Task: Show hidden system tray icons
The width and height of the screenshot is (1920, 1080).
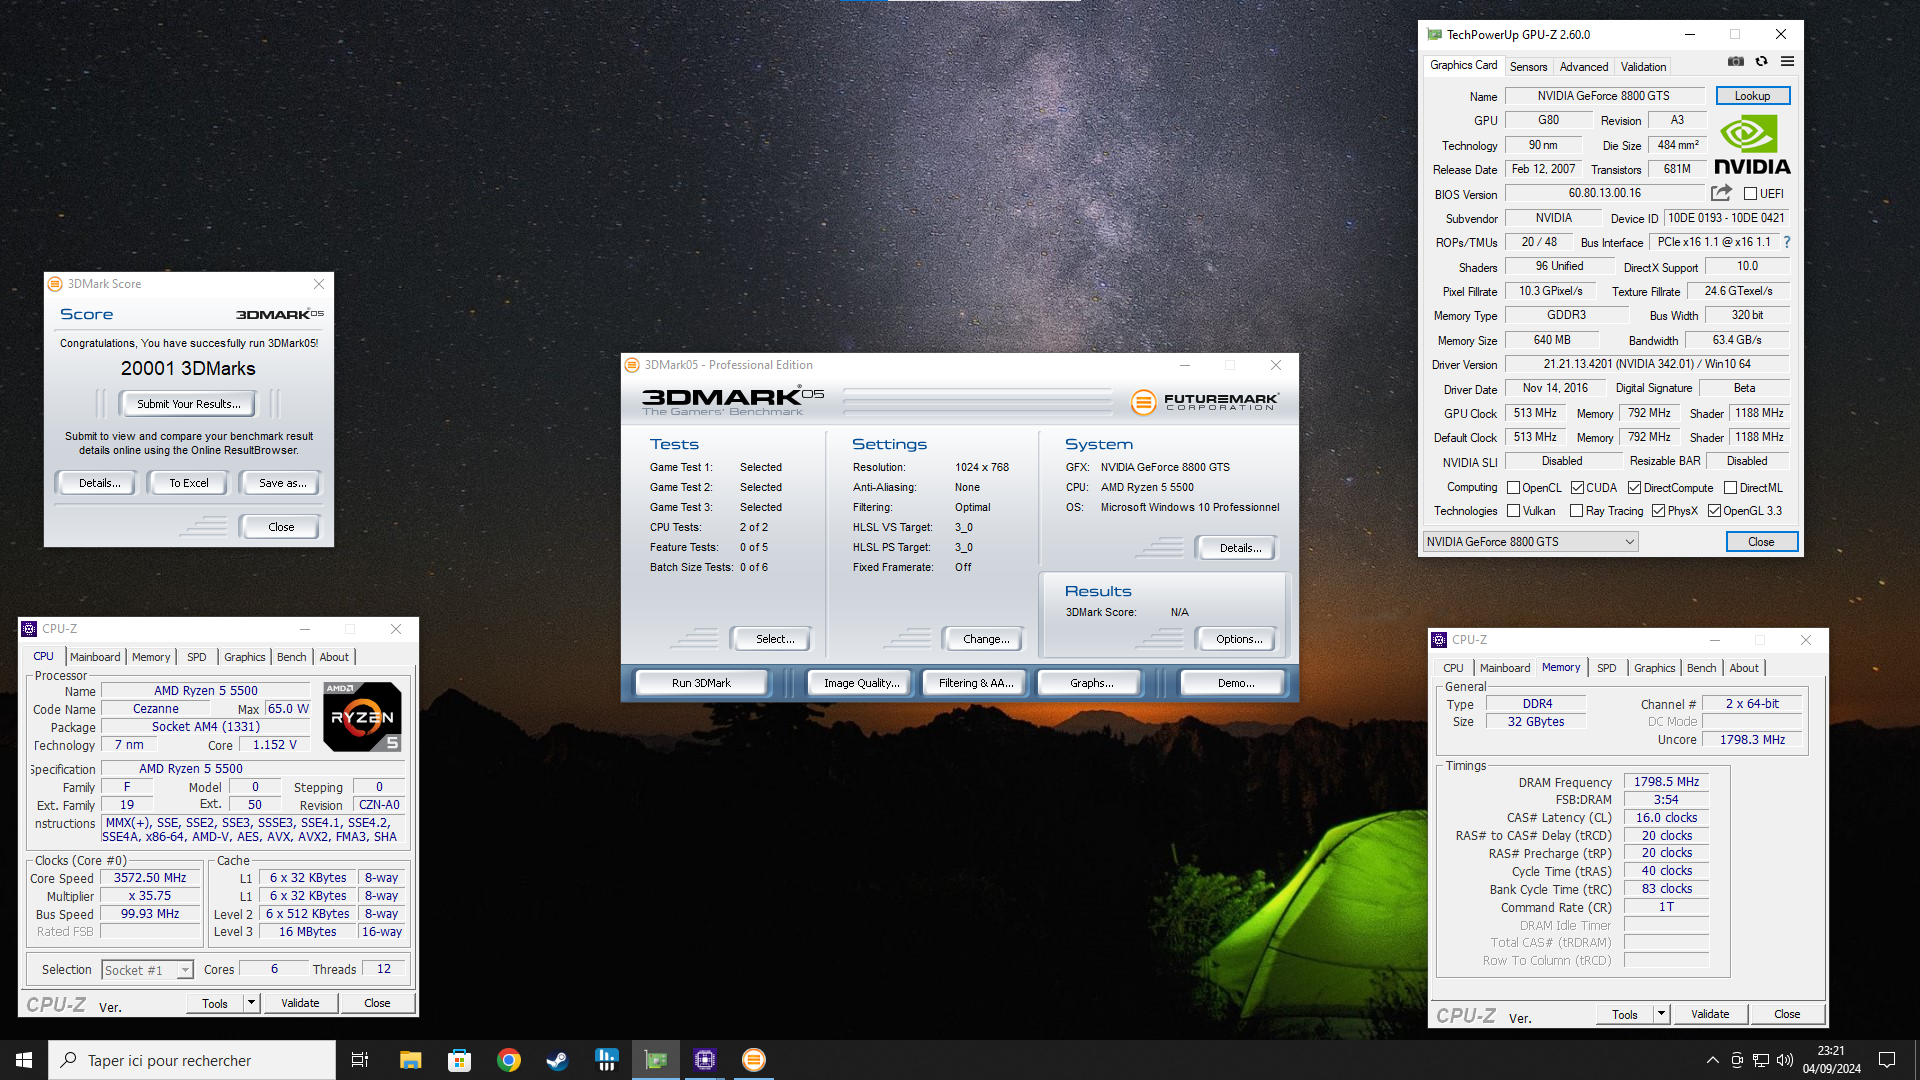Action: pos(1712,1060)
